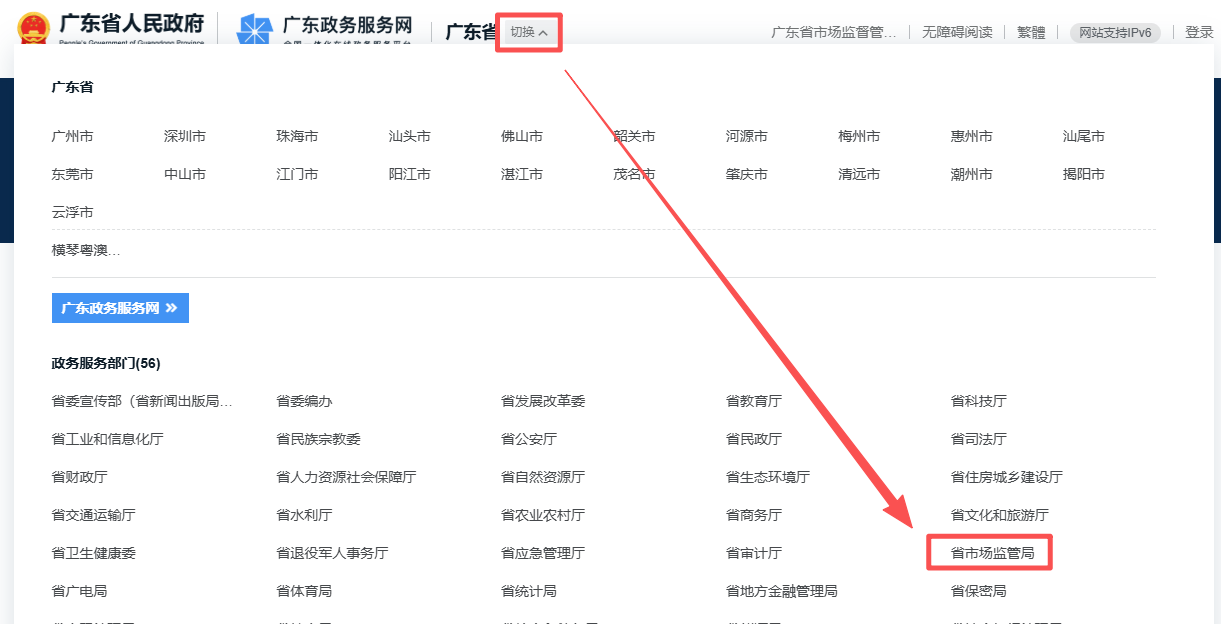The width and height of the screenshot is (1221, 624).
Task: Select the 深圳市 city link
Action: pyautogui.click(x=184, y=136)
